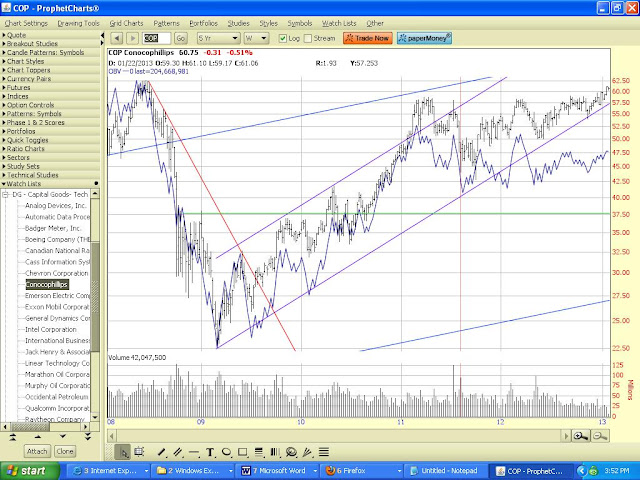
Task: Zoom out with the magnifier minus icon
Action: [600, 436]
